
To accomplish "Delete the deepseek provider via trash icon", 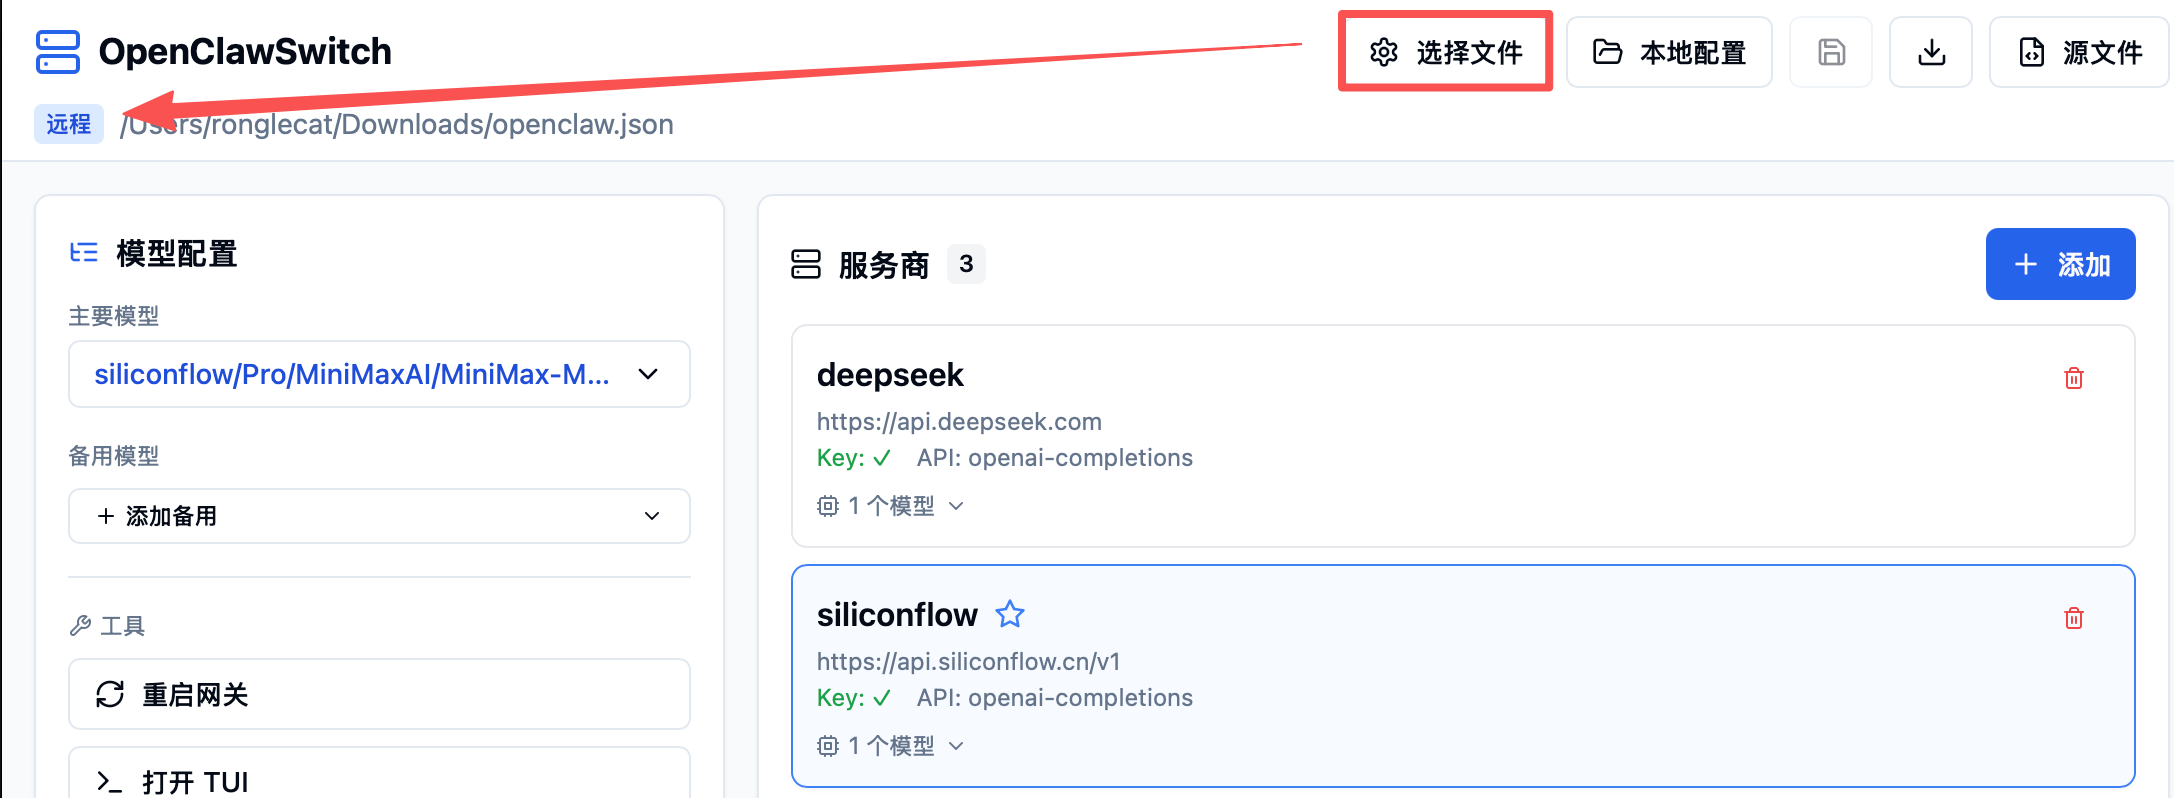I will pos(2074,378).
